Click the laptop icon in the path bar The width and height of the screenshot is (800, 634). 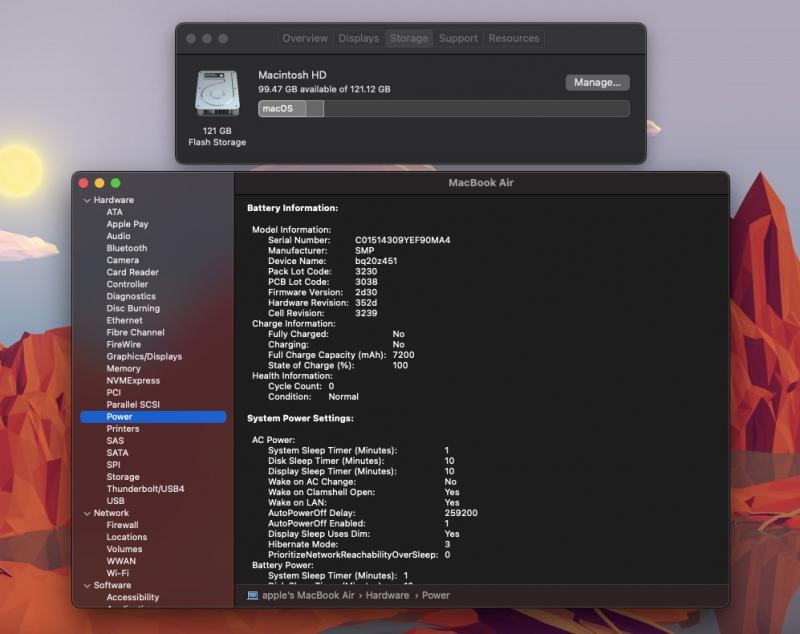tap(253, 595)
